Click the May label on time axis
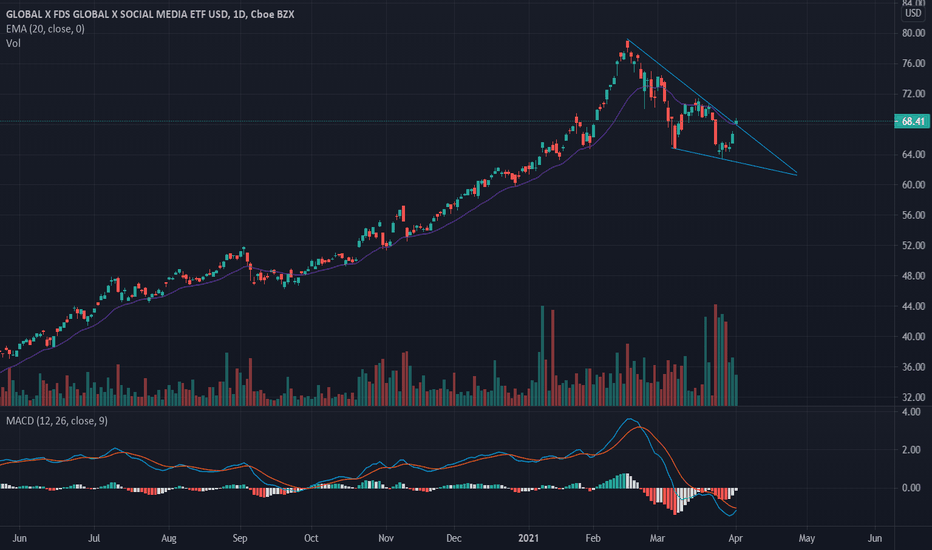This screenshot has height=550, width=932. pyautogui.click(x=807, y=538)
